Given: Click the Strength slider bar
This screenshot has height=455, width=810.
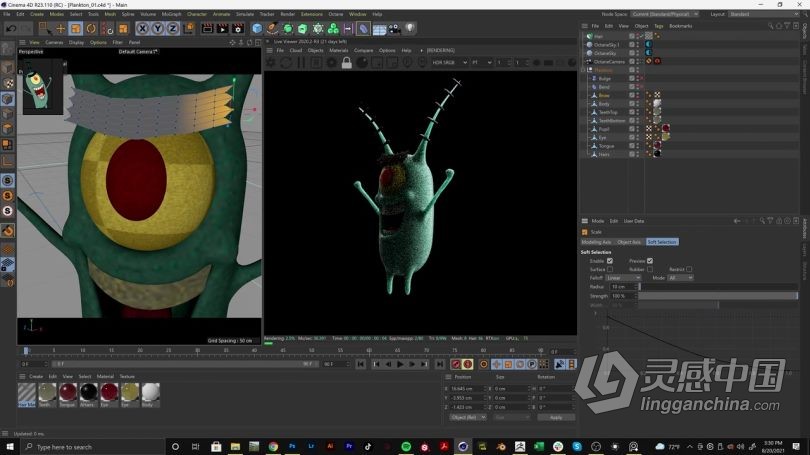Looking at the screenshot, I should tap(718, 296).
